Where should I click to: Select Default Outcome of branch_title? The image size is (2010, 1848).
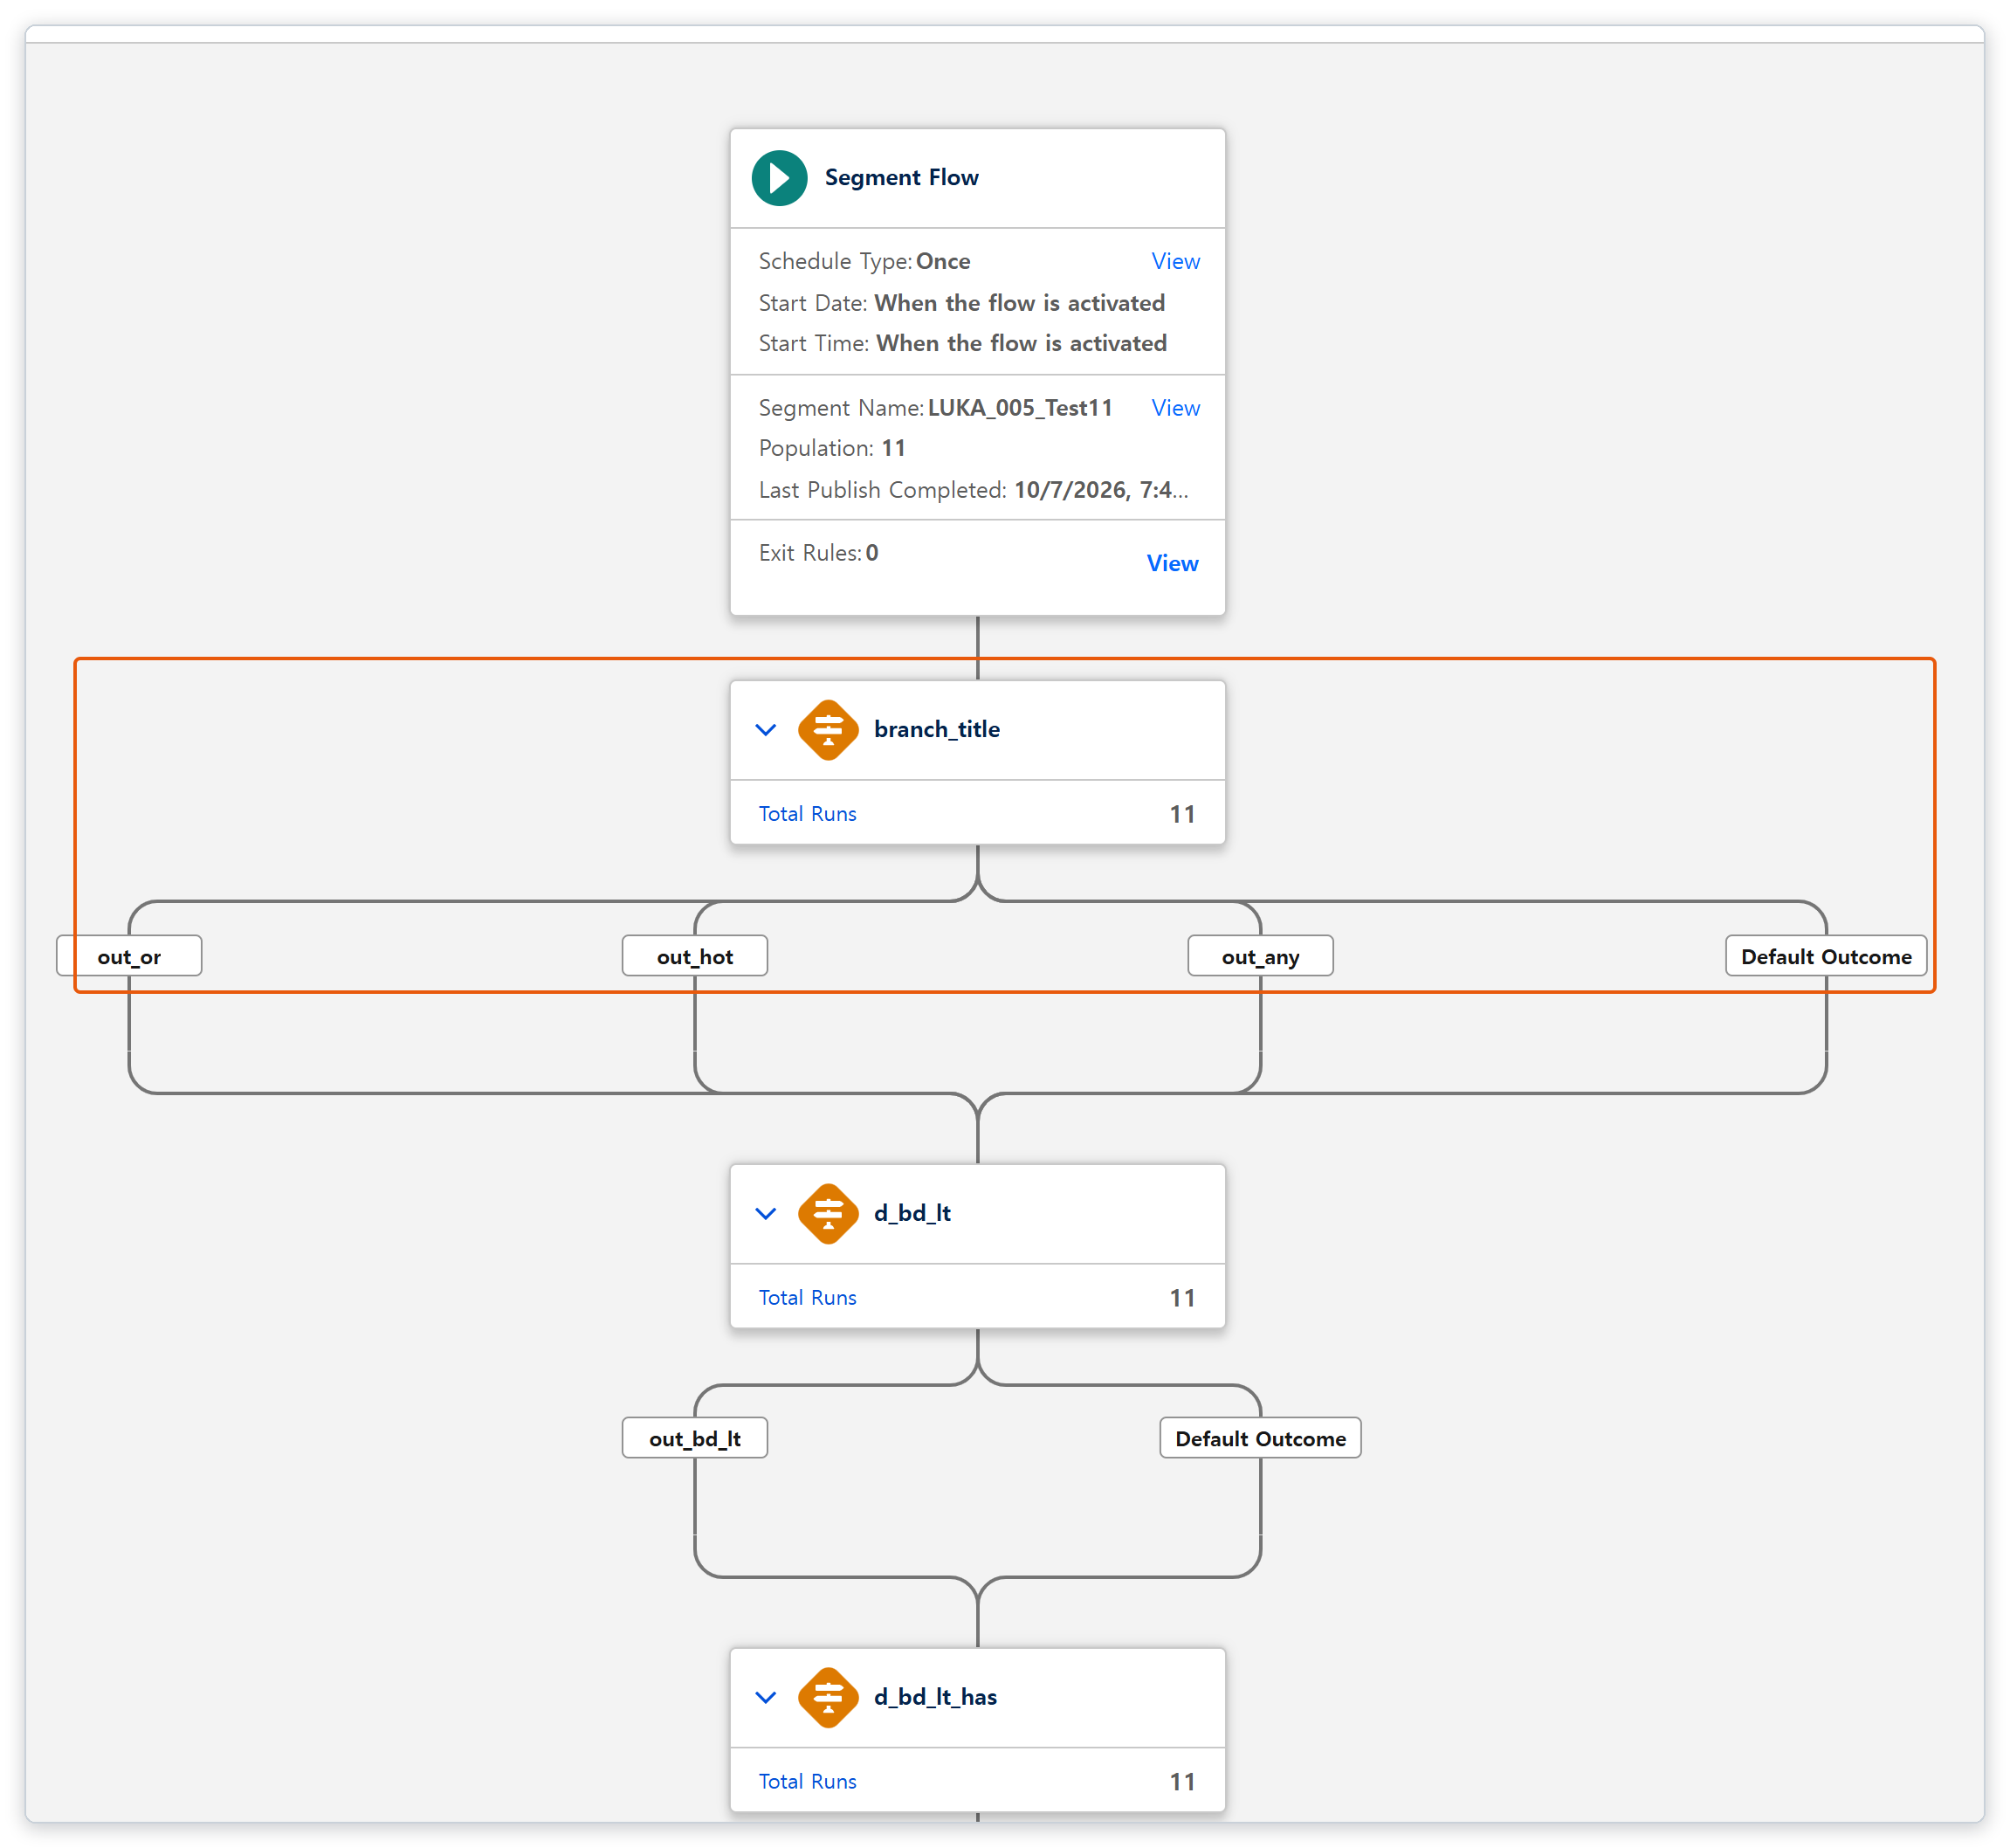[1826, 957]
